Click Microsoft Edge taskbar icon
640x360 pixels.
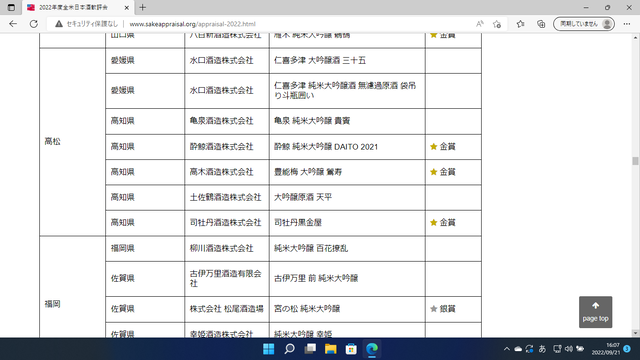(372, 349)
